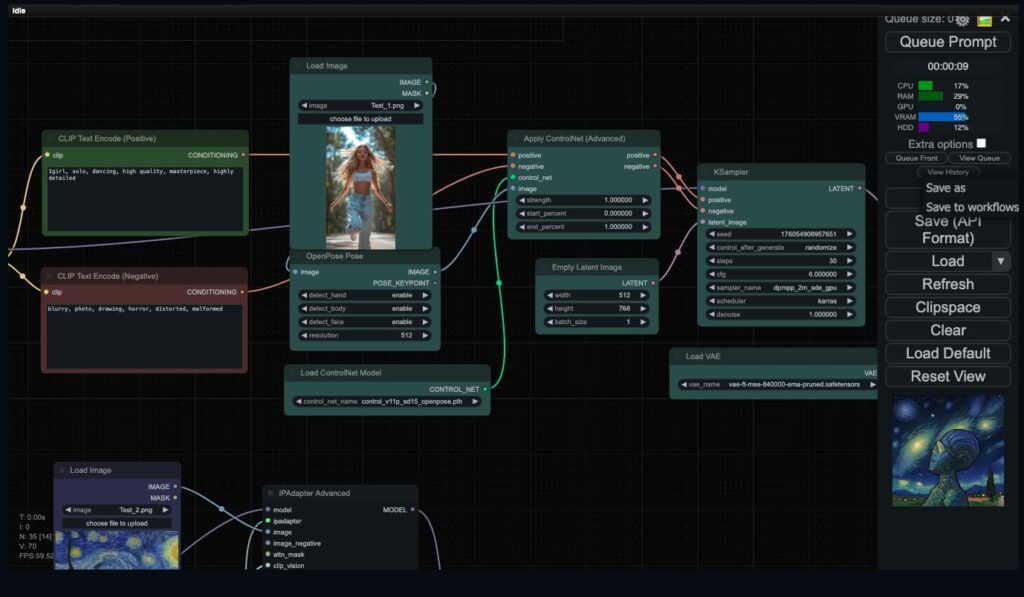Click the View History button

[x=948, y=172]
